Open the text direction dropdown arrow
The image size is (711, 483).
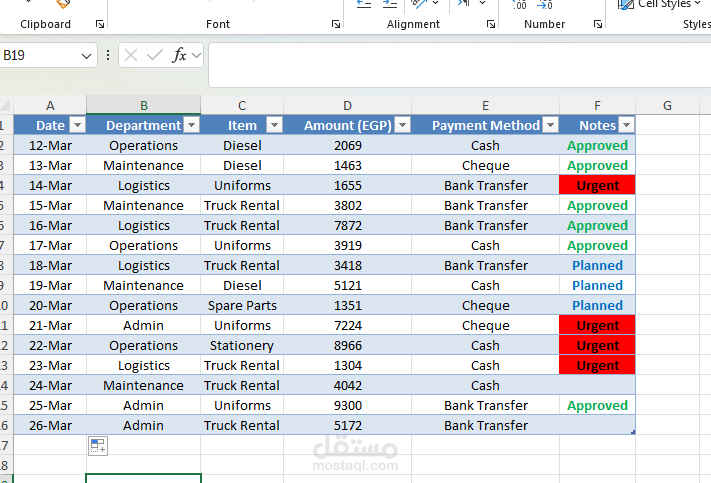click(x=482, y=4)
